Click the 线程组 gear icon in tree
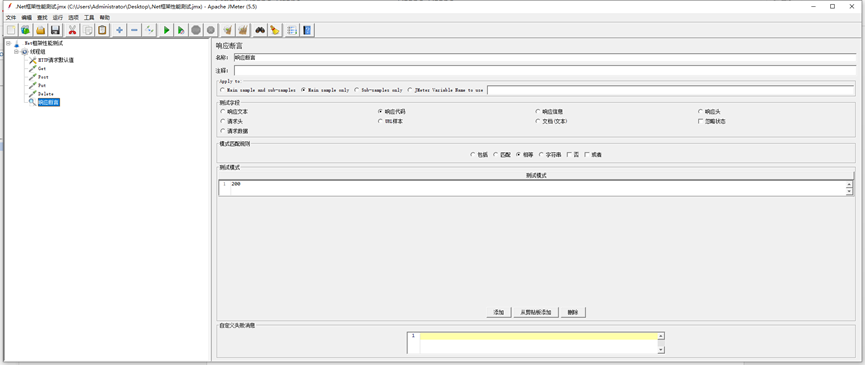865x365 pixels. [25, 51]
